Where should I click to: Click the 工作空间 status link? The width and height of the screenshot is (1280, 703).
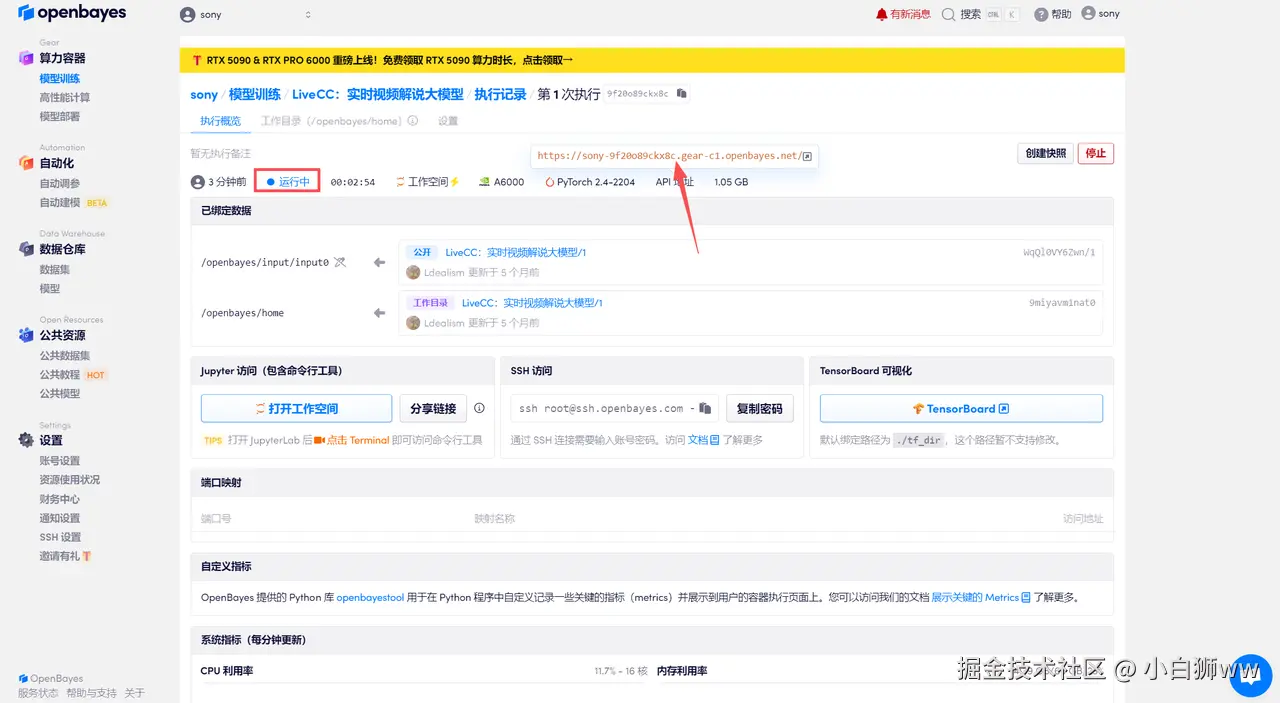[427, 182]
